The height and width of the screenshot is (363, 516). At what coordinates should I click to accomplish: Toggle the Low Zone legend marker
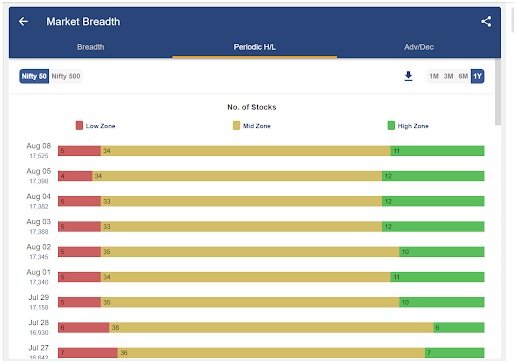tap(79, 126)
